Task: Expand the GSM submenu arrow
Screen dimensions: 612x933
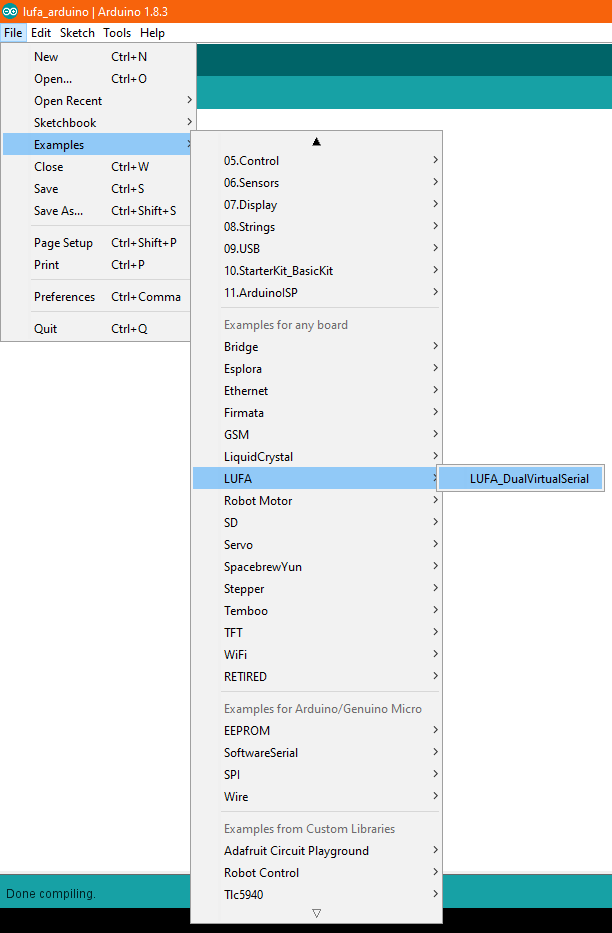Action: pyautogui.click(x=435, y=434)
